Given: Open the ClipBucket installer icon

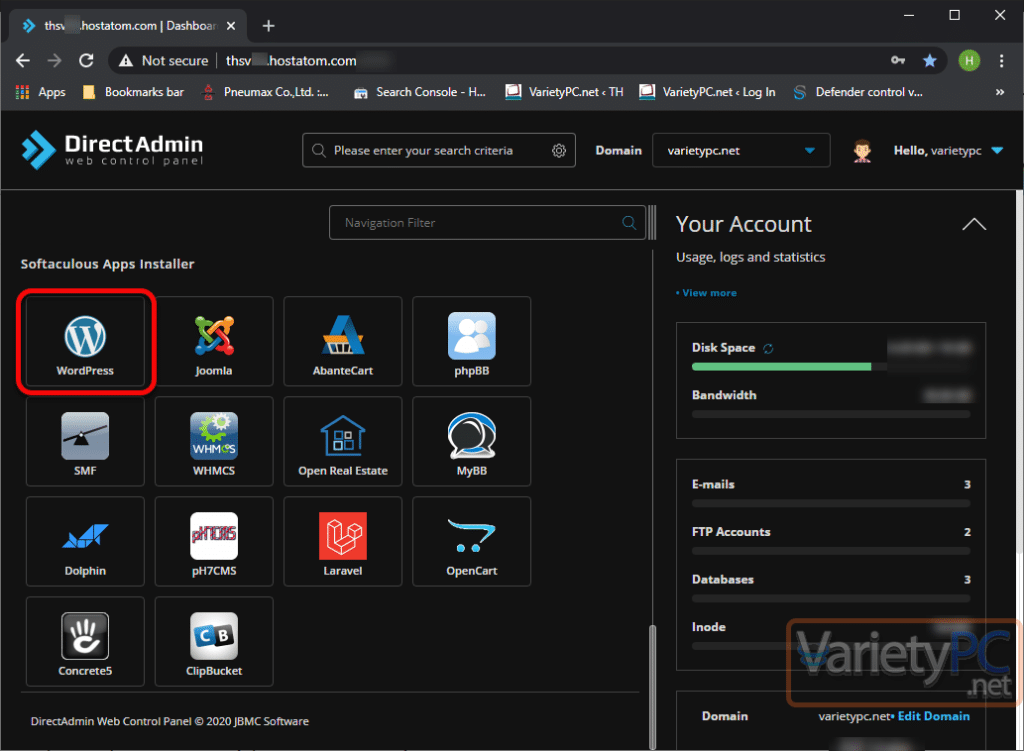Looking at the screenshot, I should pos(214,641).
